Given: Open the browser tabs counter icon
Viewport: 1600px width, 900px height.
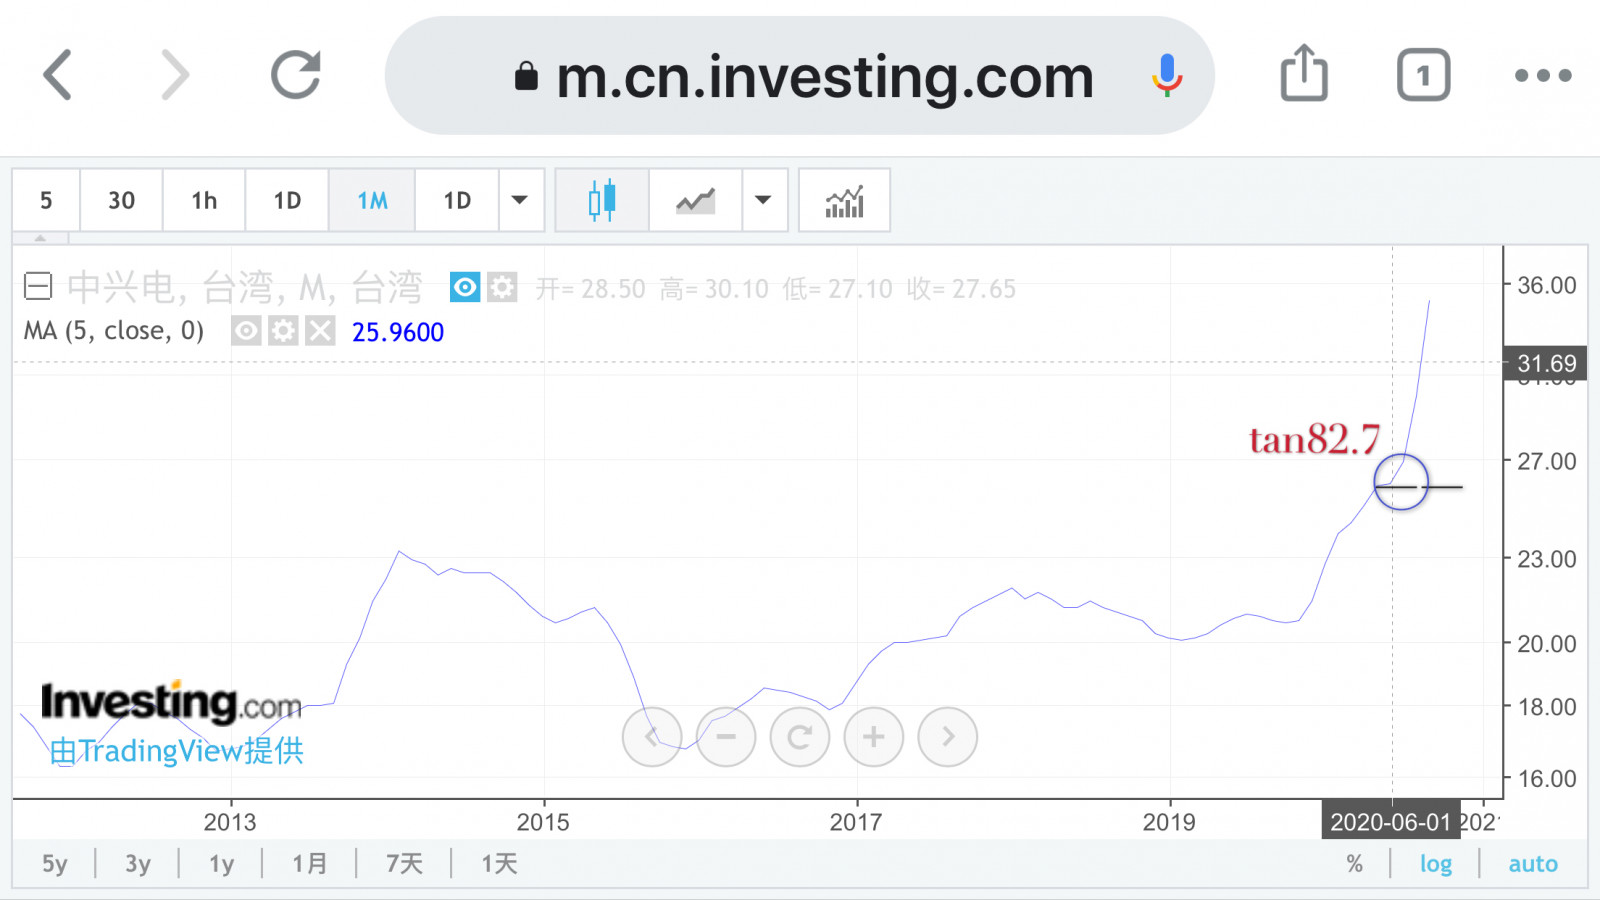Looking at the screenshot, I should point(1423,75).
